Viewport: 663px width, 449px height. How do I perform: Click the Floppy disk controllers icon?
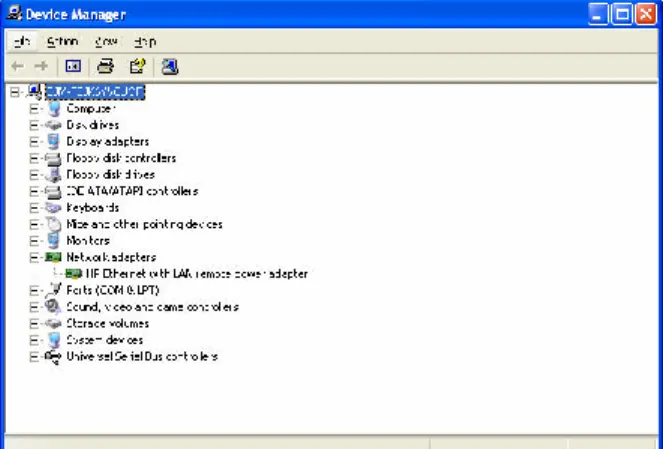53,158
